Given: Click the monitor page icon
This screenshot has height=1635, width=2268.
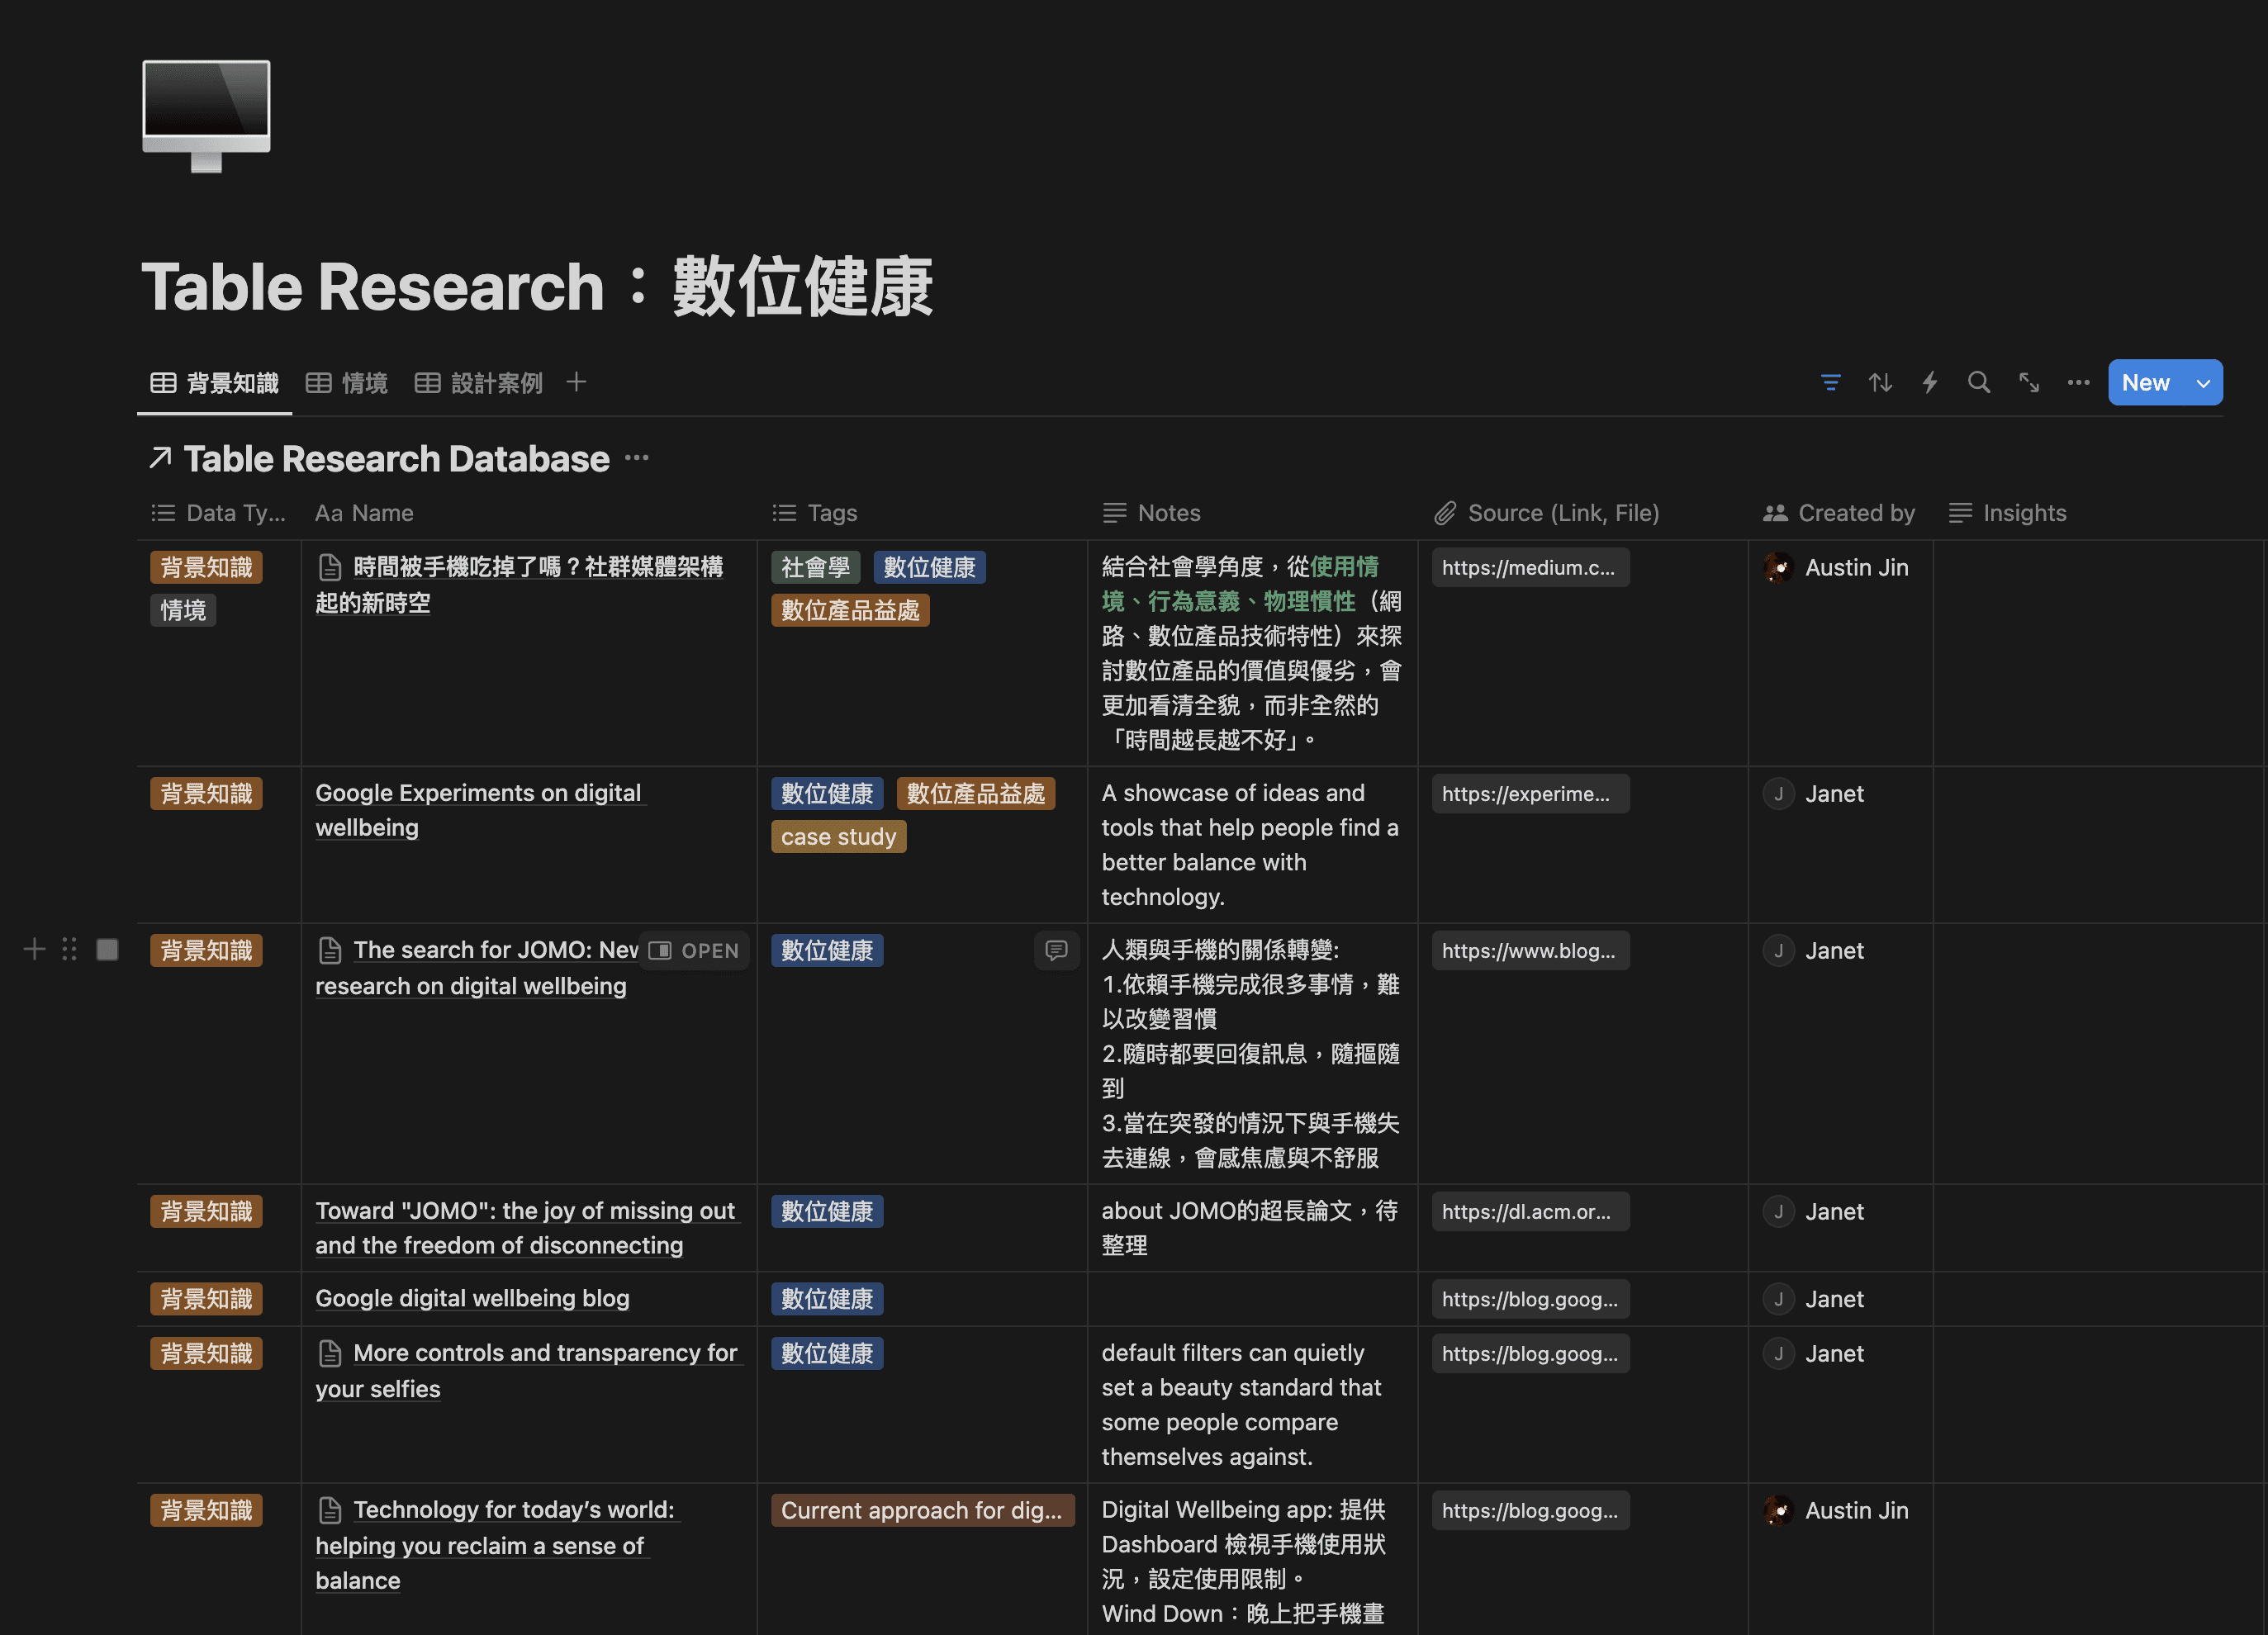Looking at the screenshot, I should [206, 115].
